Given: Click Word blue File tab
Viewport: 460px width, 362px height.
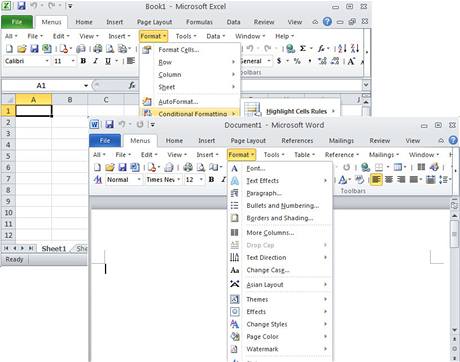Looking at the screenshot, I should click(105, 140).
